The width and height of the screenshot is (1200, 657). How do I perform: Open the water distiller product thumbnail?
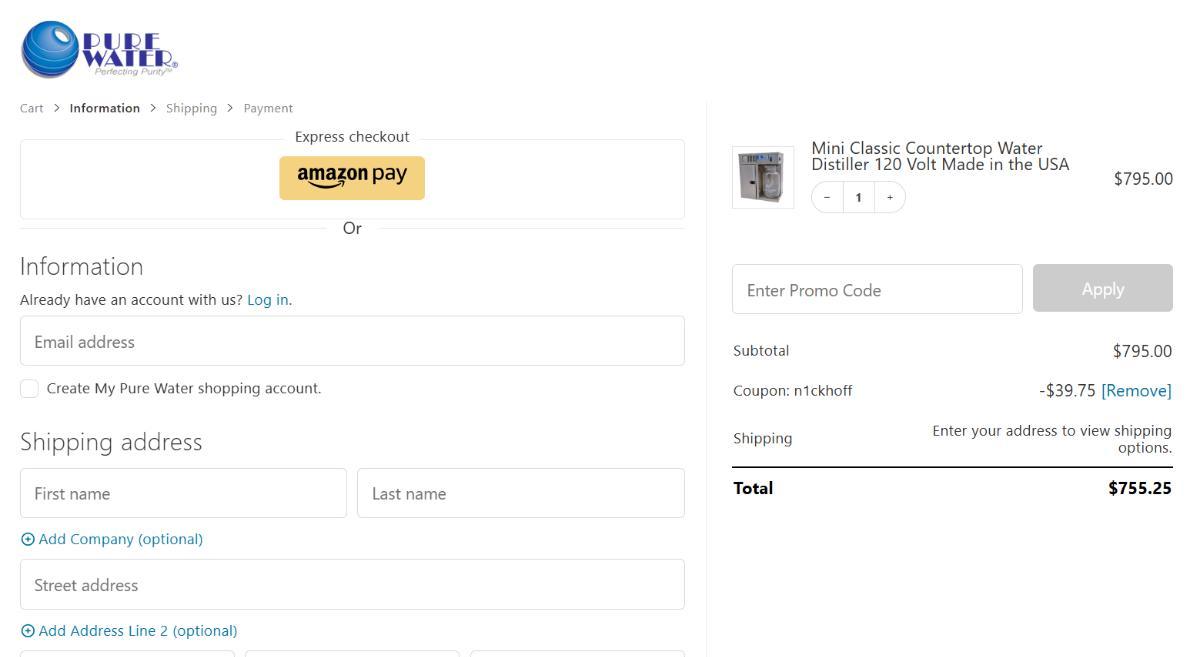763,178
